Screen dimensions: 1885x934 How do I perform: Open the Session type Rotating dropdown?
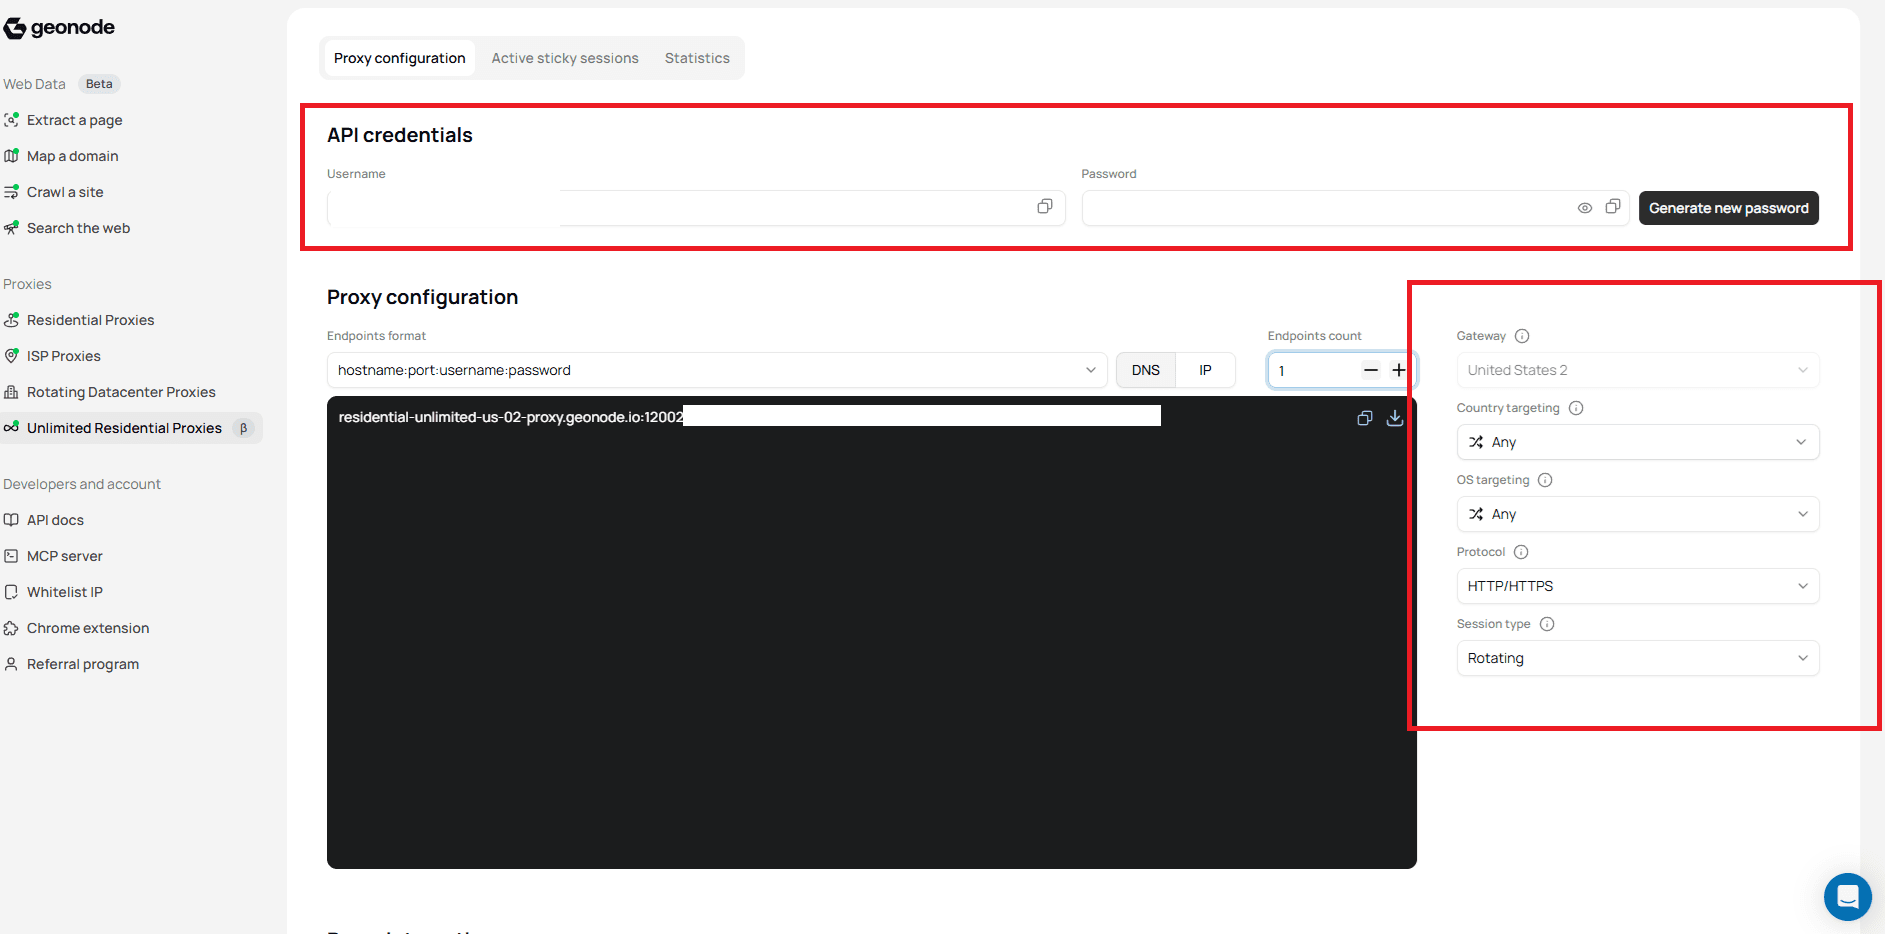click(1638, 658)
